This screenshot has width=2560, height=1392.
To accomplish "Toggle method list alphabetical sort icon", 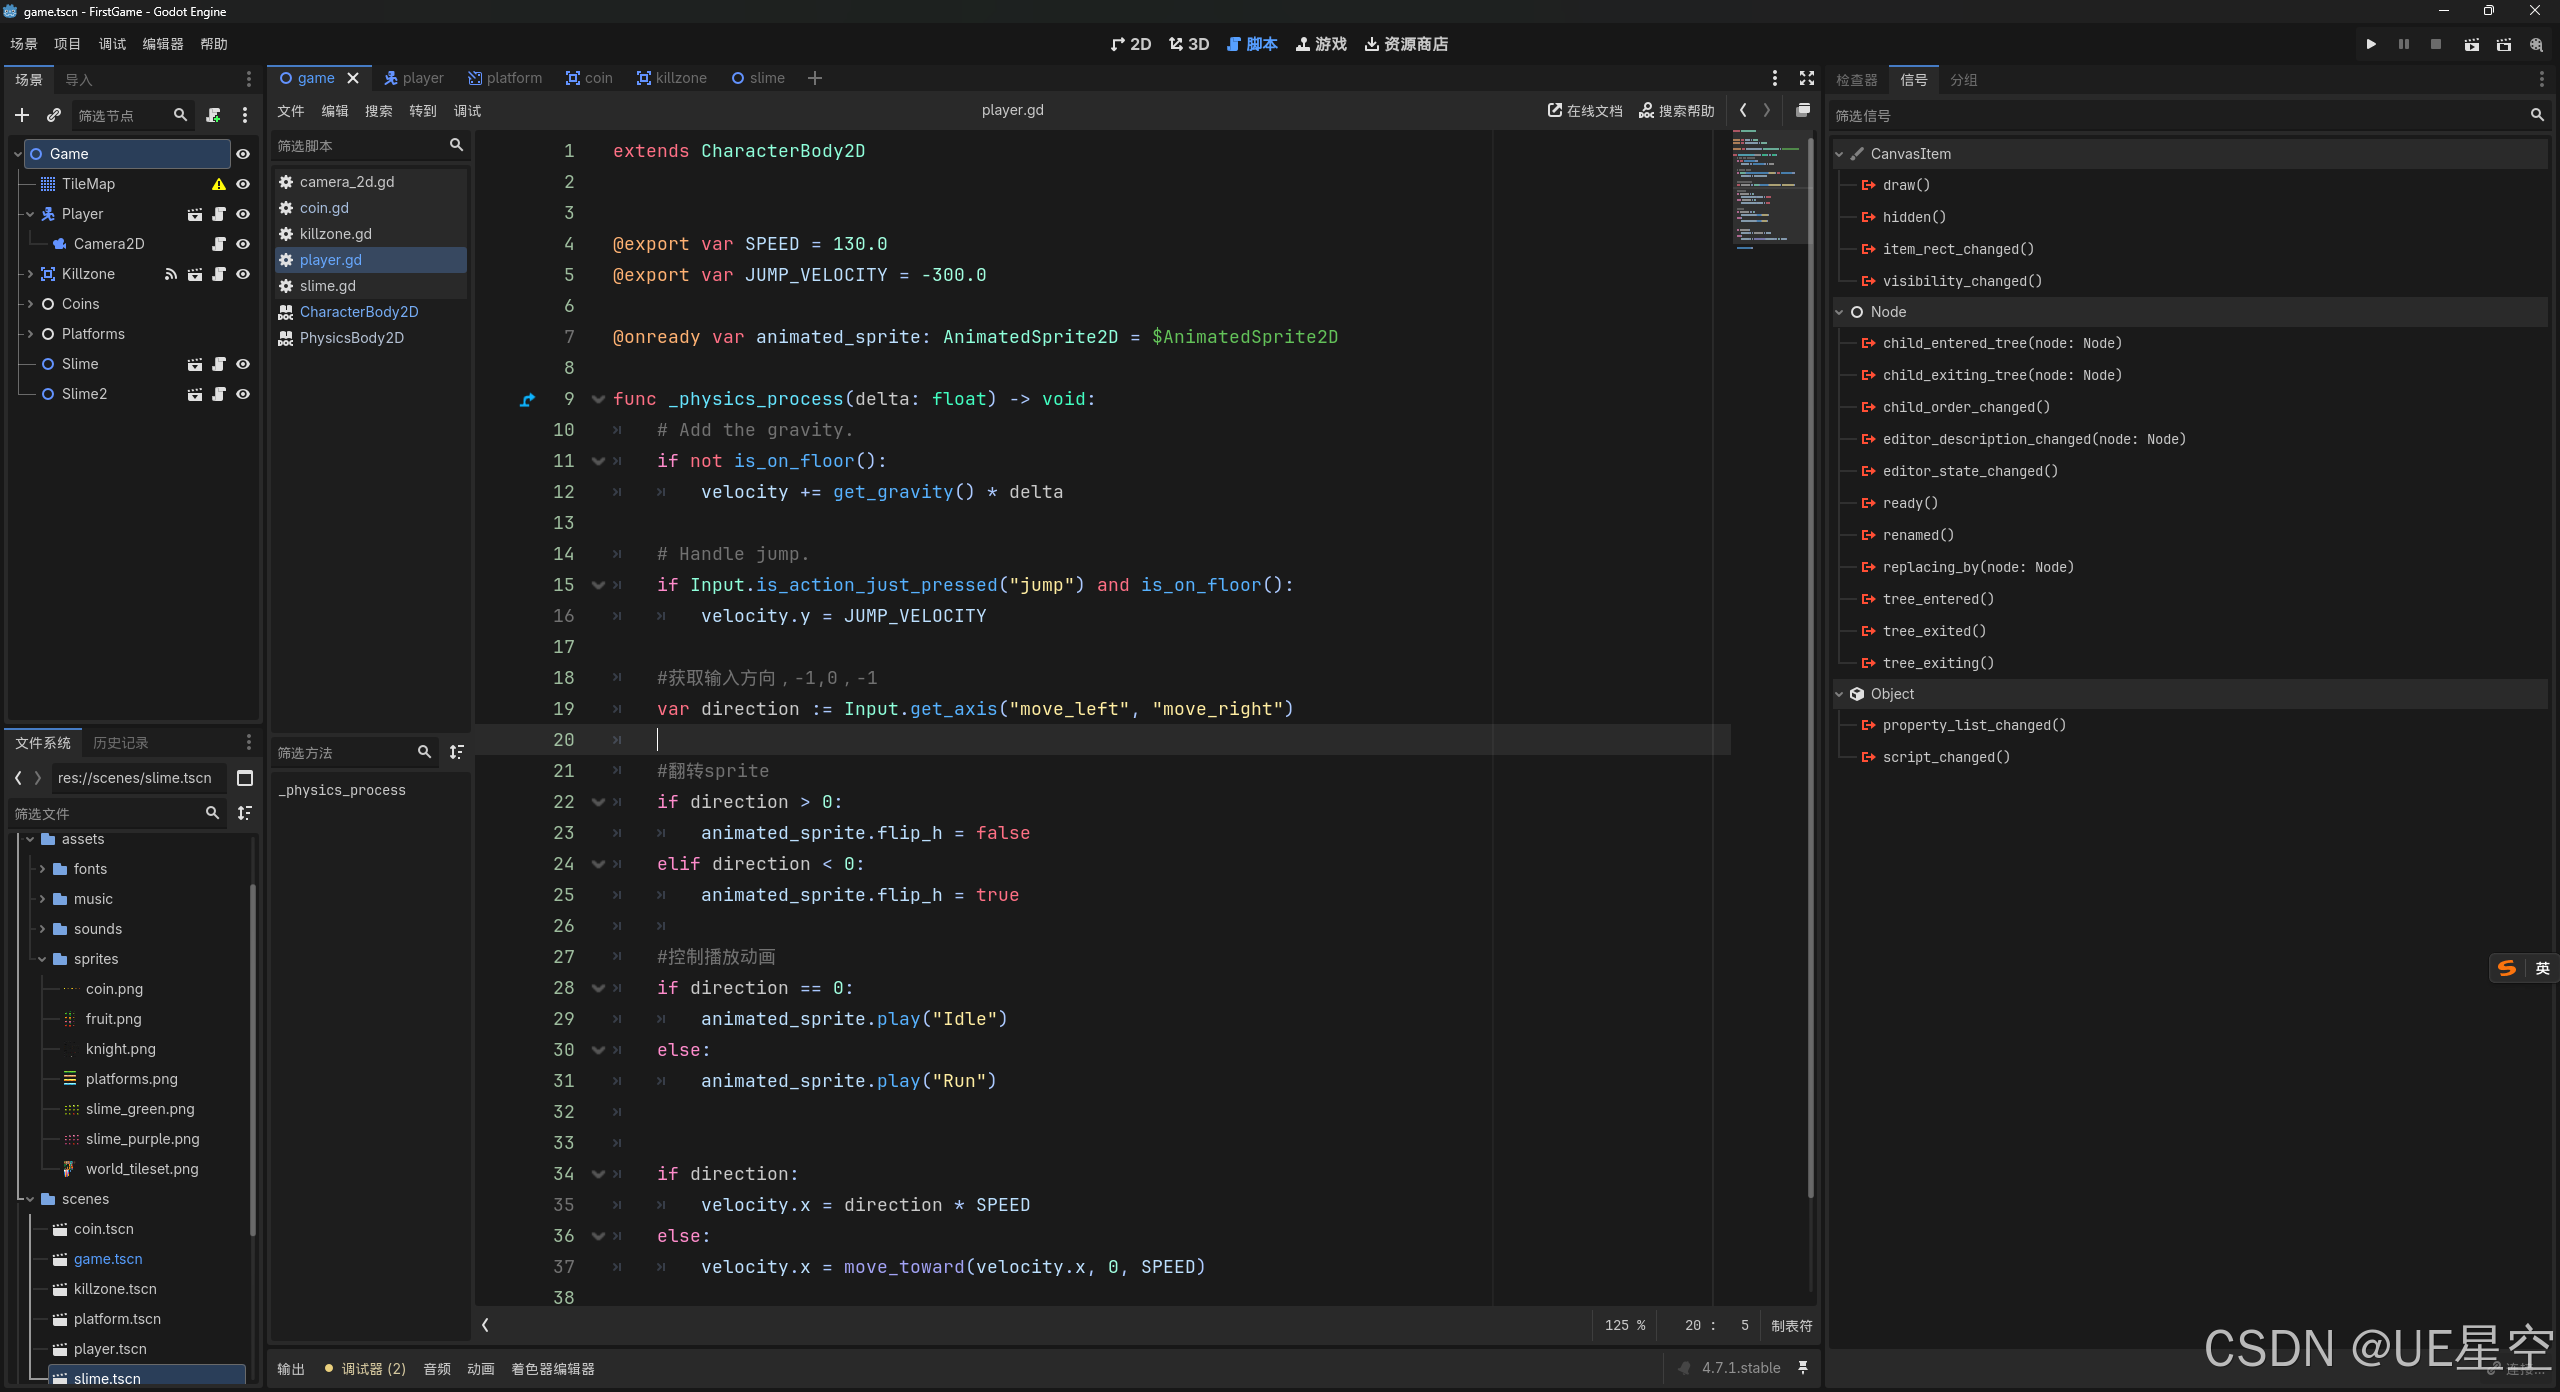I will pos(457,752).
